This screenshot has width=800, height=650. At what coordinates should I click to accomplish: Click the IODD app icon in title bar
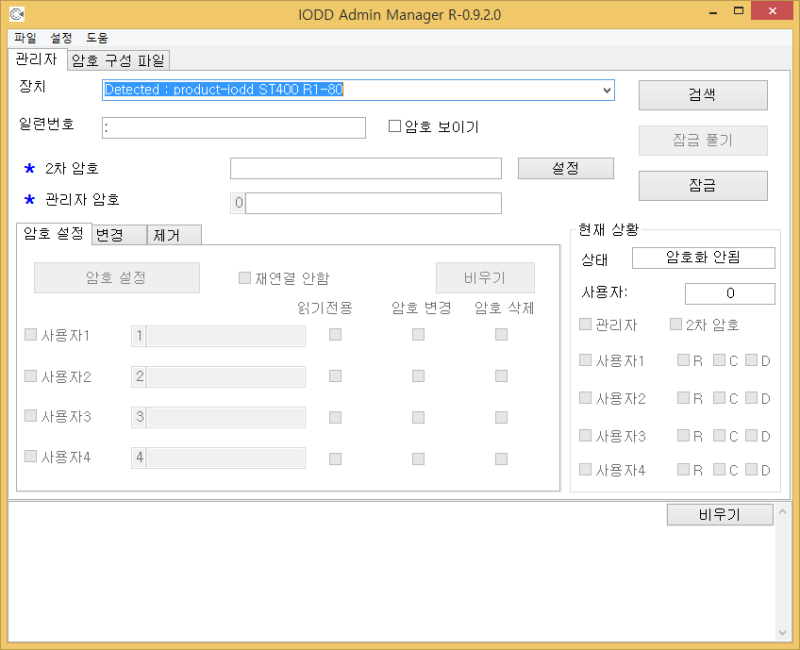coord(17,14)
